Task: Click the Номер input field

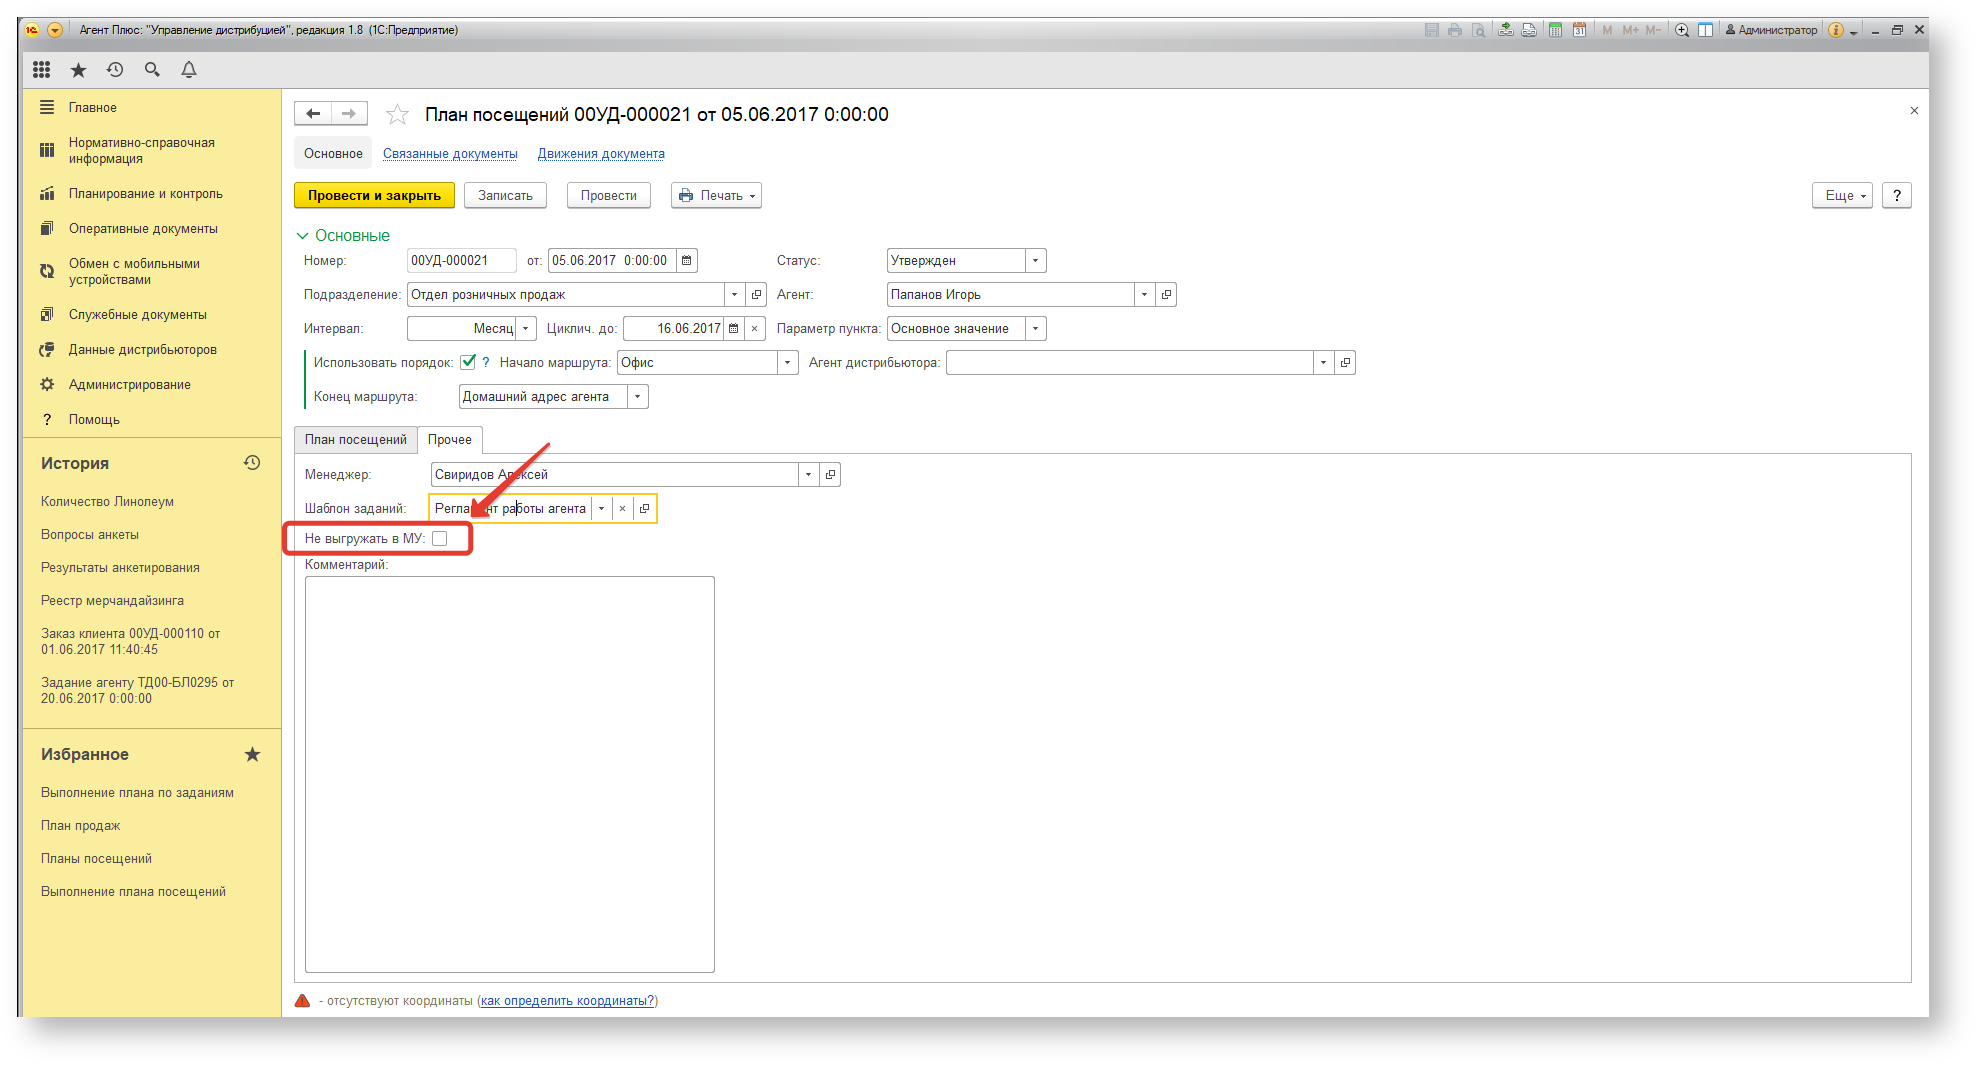Action: 462,261
